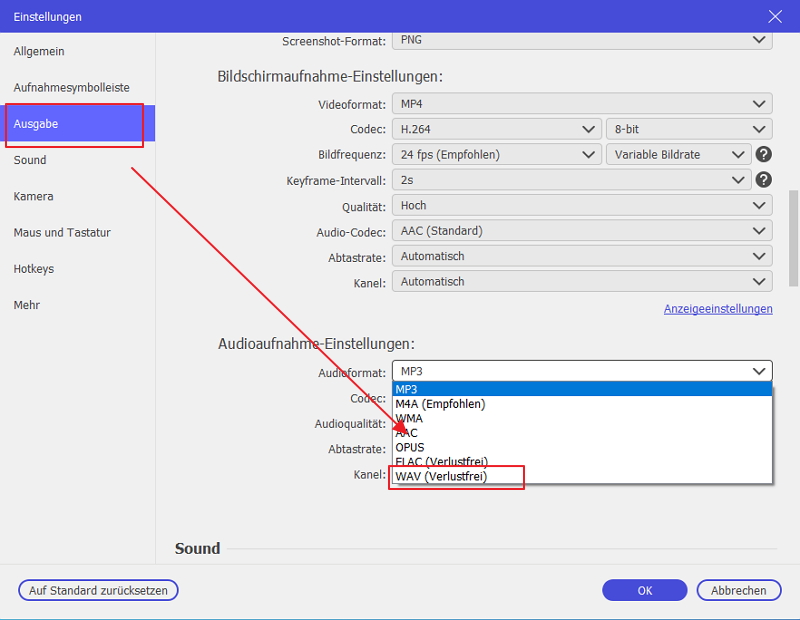Open the Qualität Hoch dropdown

point(581,205)
